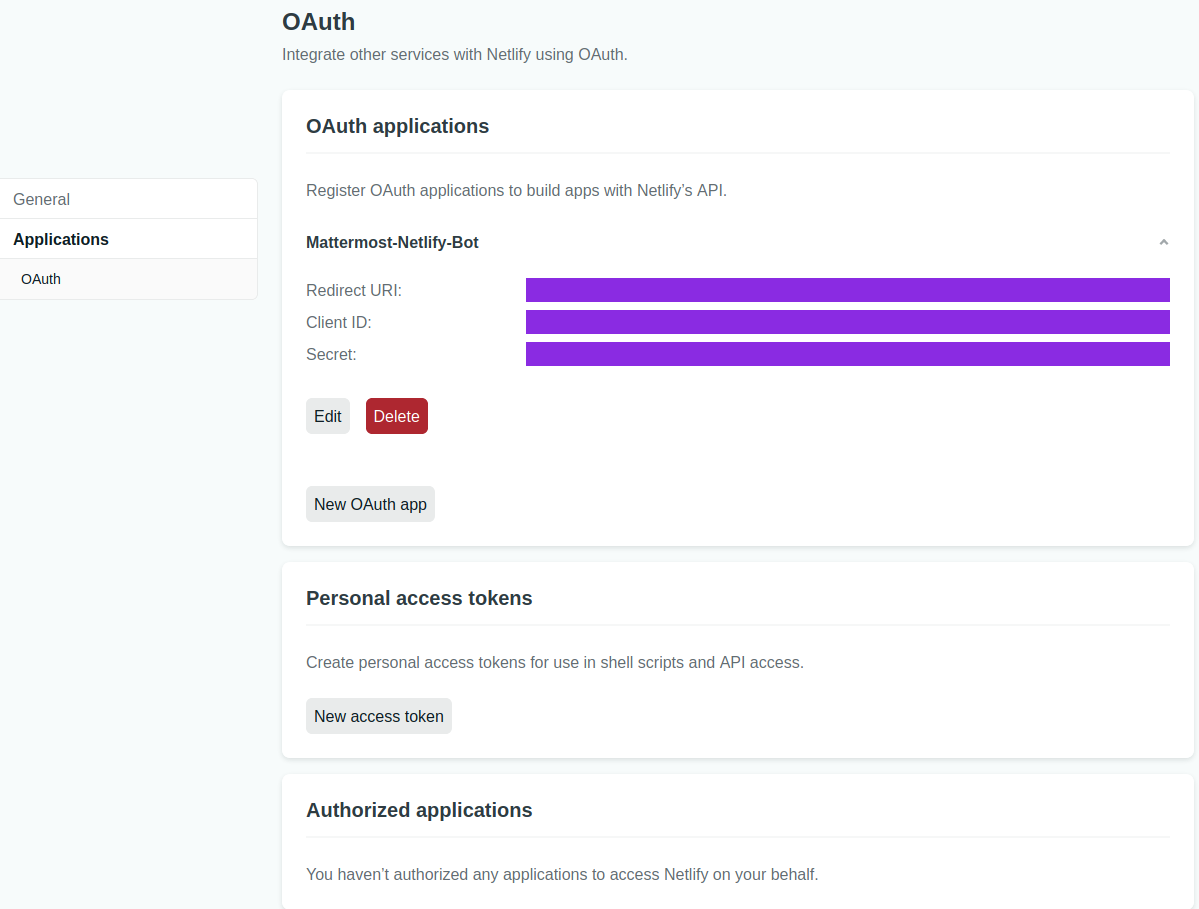Delete the Mattermost-Netlify-Bot OAuth app
This screenshot has height=909, width=1199.
396,416
